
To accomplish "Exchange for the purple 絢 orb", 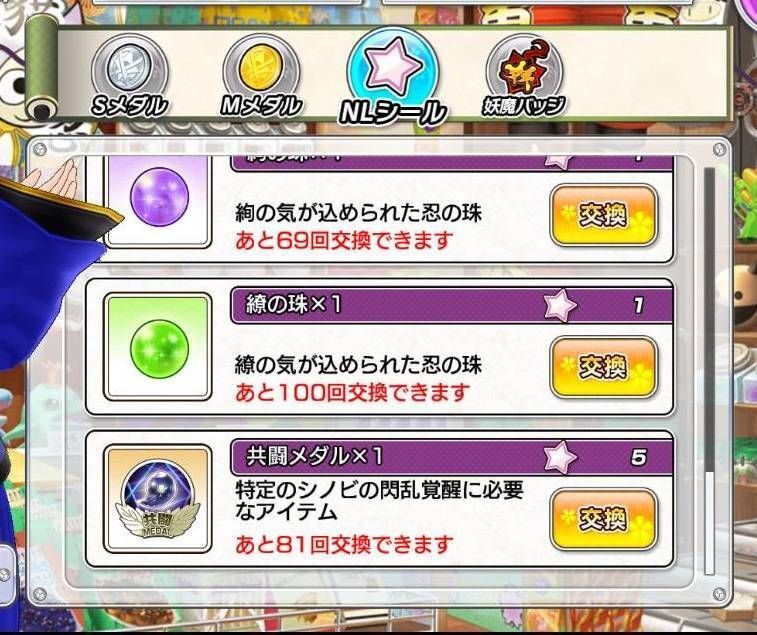I will pyautogui.click(x=604, y=215).
